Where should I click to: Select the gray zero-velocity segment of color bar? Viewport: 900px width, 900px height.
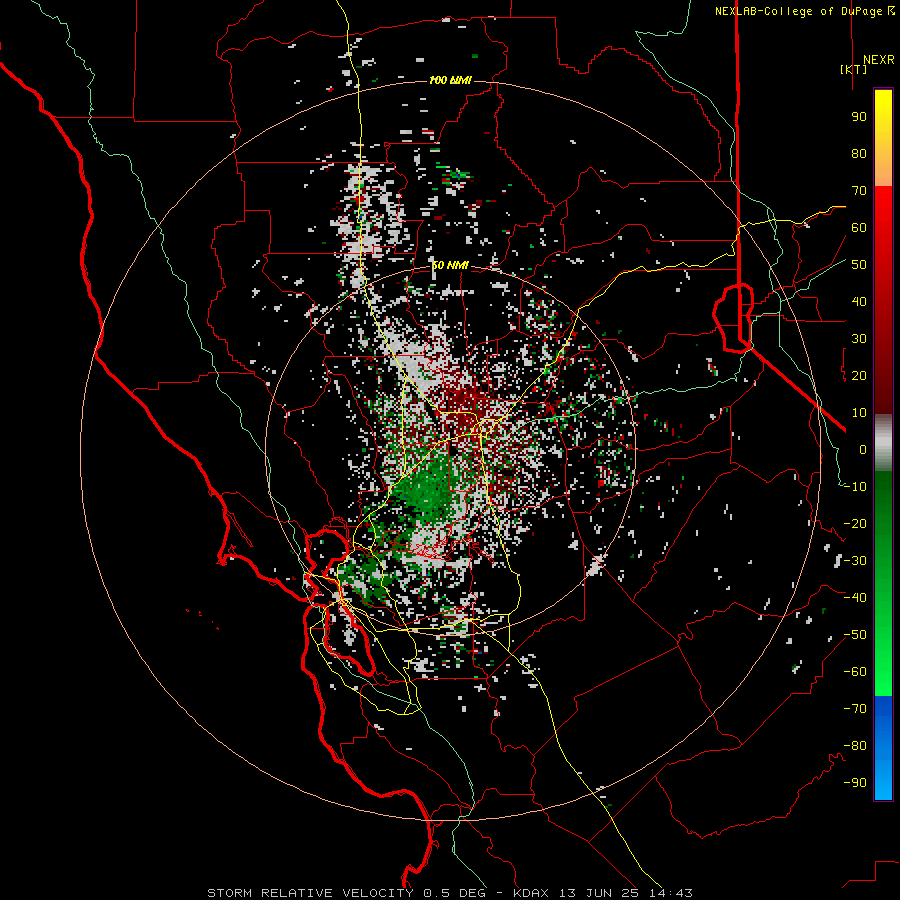tap(883, 445)
